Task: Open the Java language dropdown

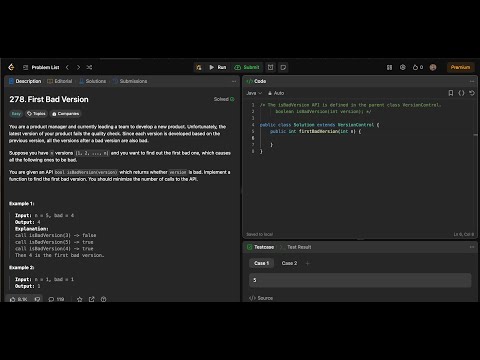Action: tap(254, 93)
